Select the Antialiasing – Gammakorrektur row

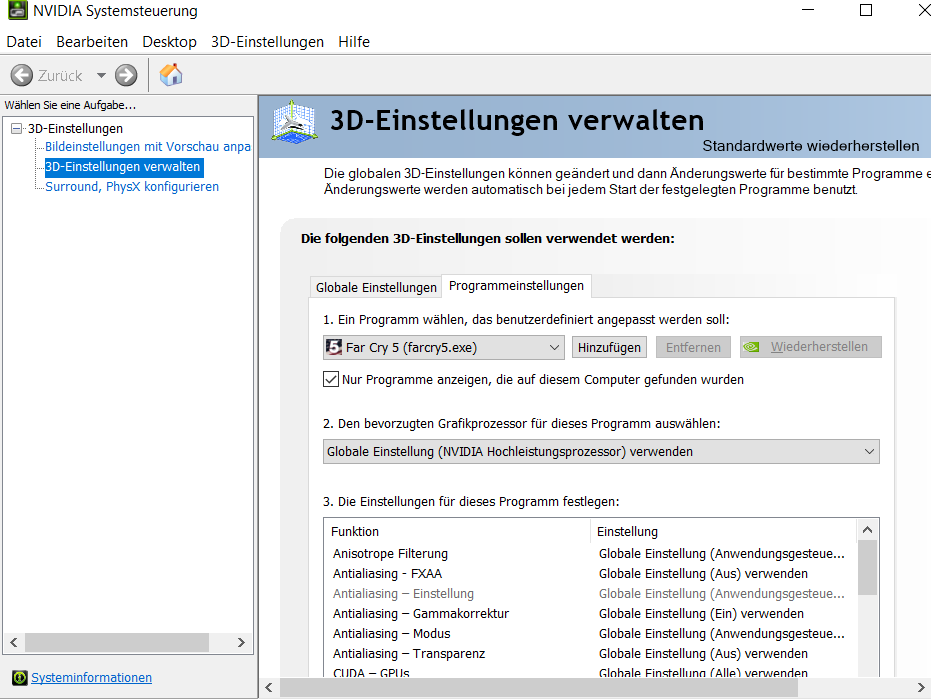coord(591,613)
